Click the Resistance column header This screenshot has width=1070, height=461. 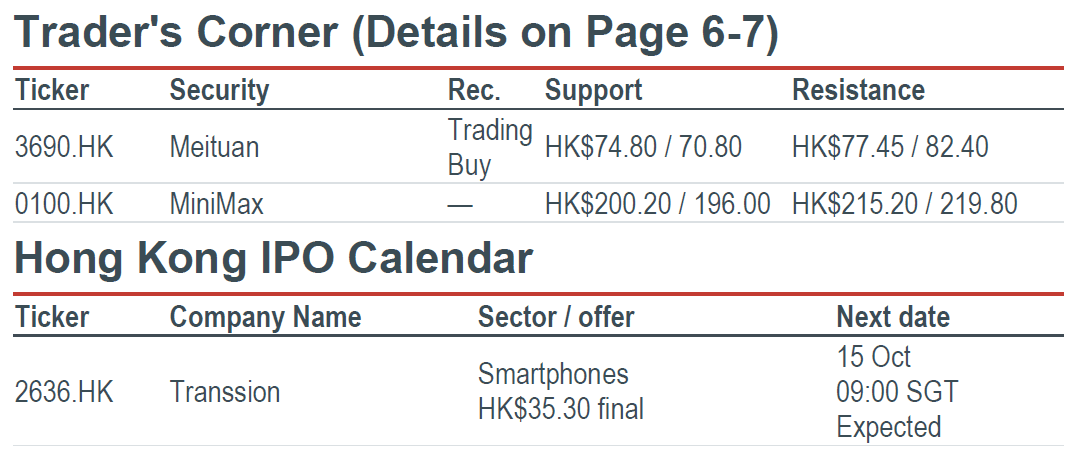click(x=858, y=90)
